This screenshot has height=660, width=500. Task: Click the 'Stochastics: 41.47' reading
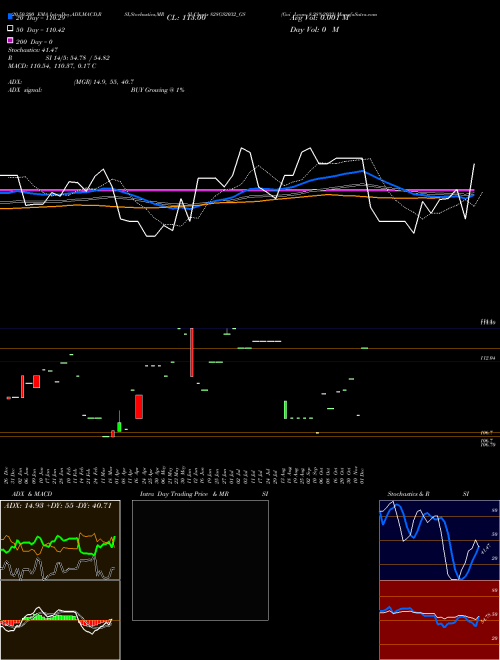point(33,50)
